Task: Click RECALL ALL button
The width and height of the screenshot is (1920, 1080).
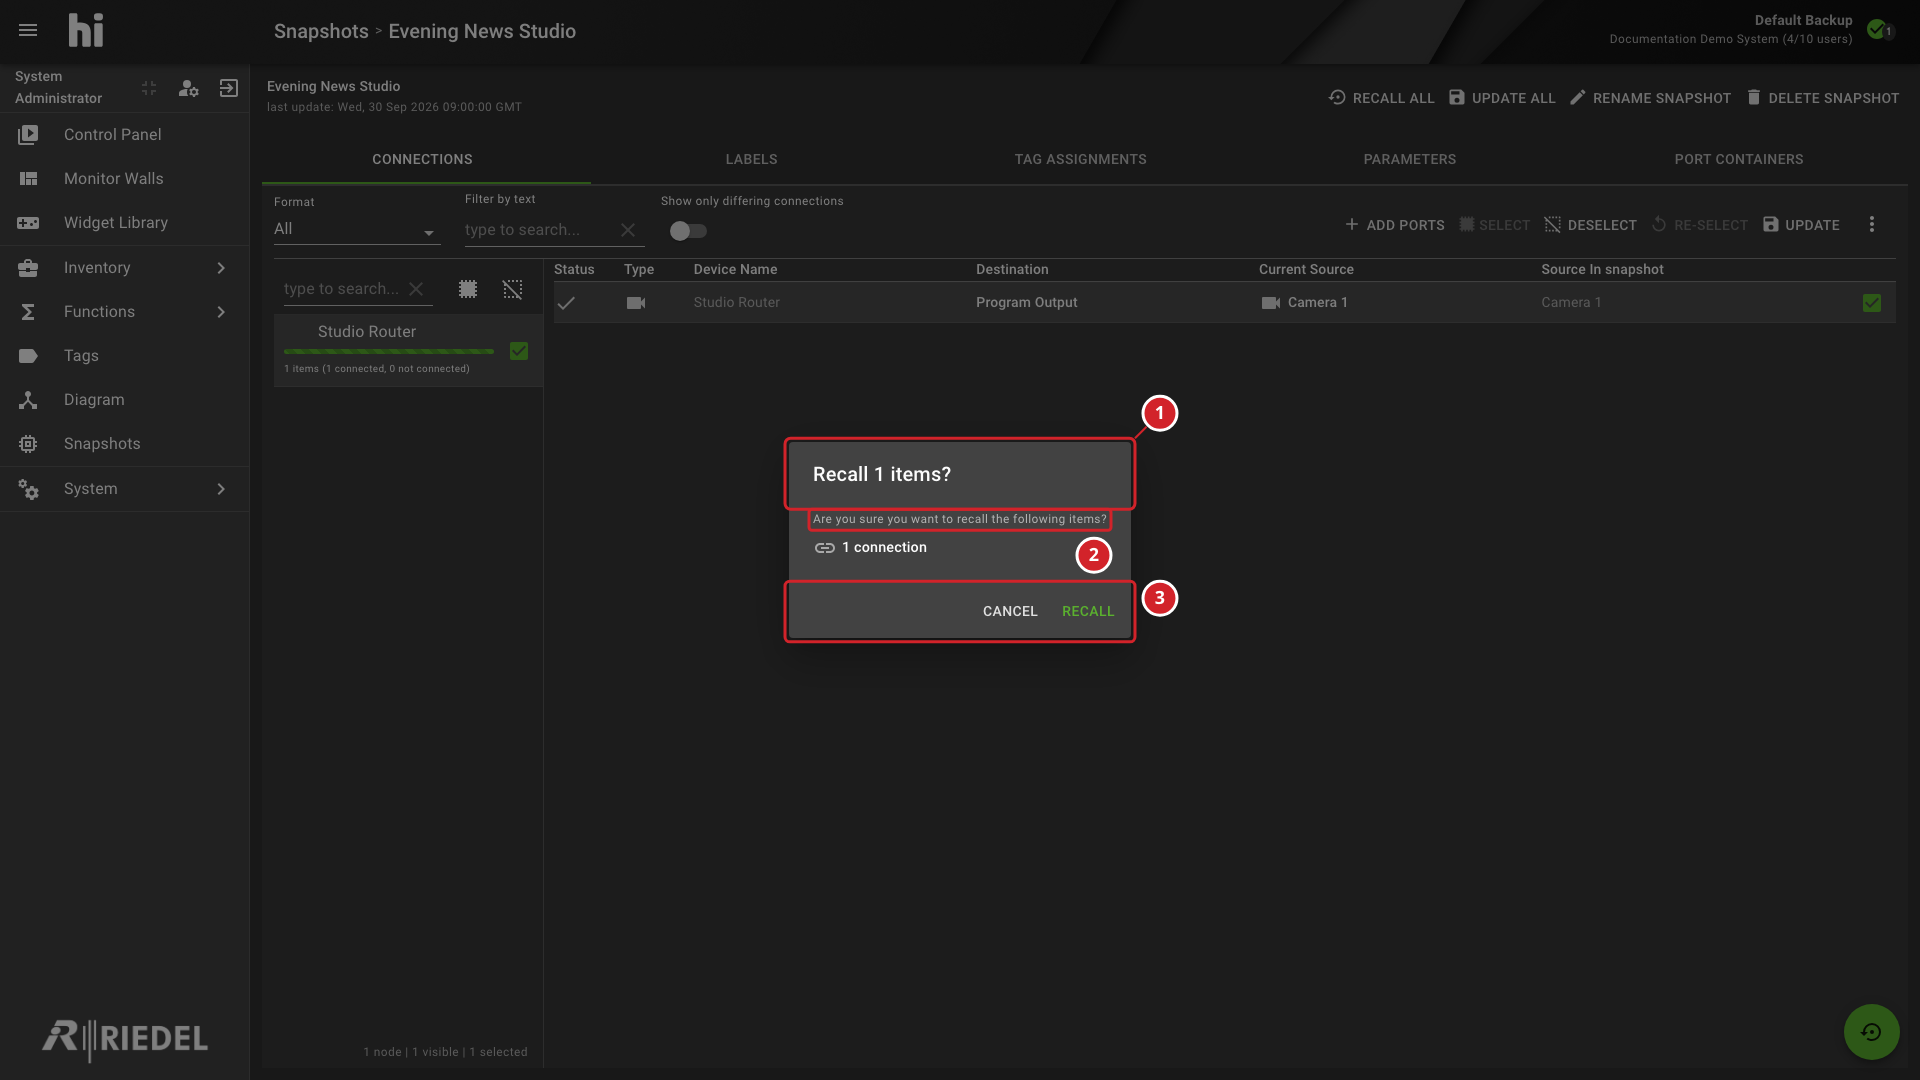Action: pyautogui.click(x=1382, y=98)
